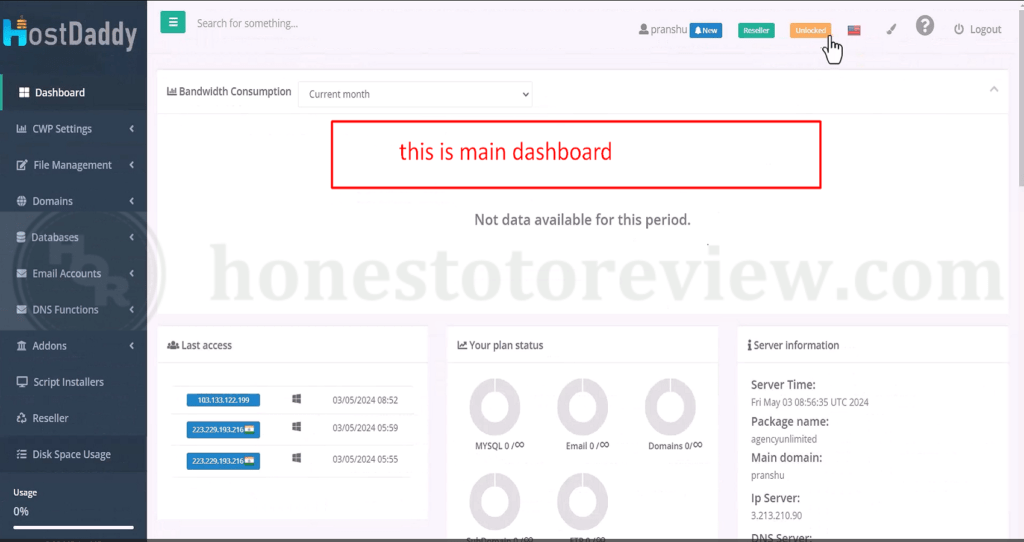
Task: Open Disk Space Usage menu item
Action: (x=73, y=454)
